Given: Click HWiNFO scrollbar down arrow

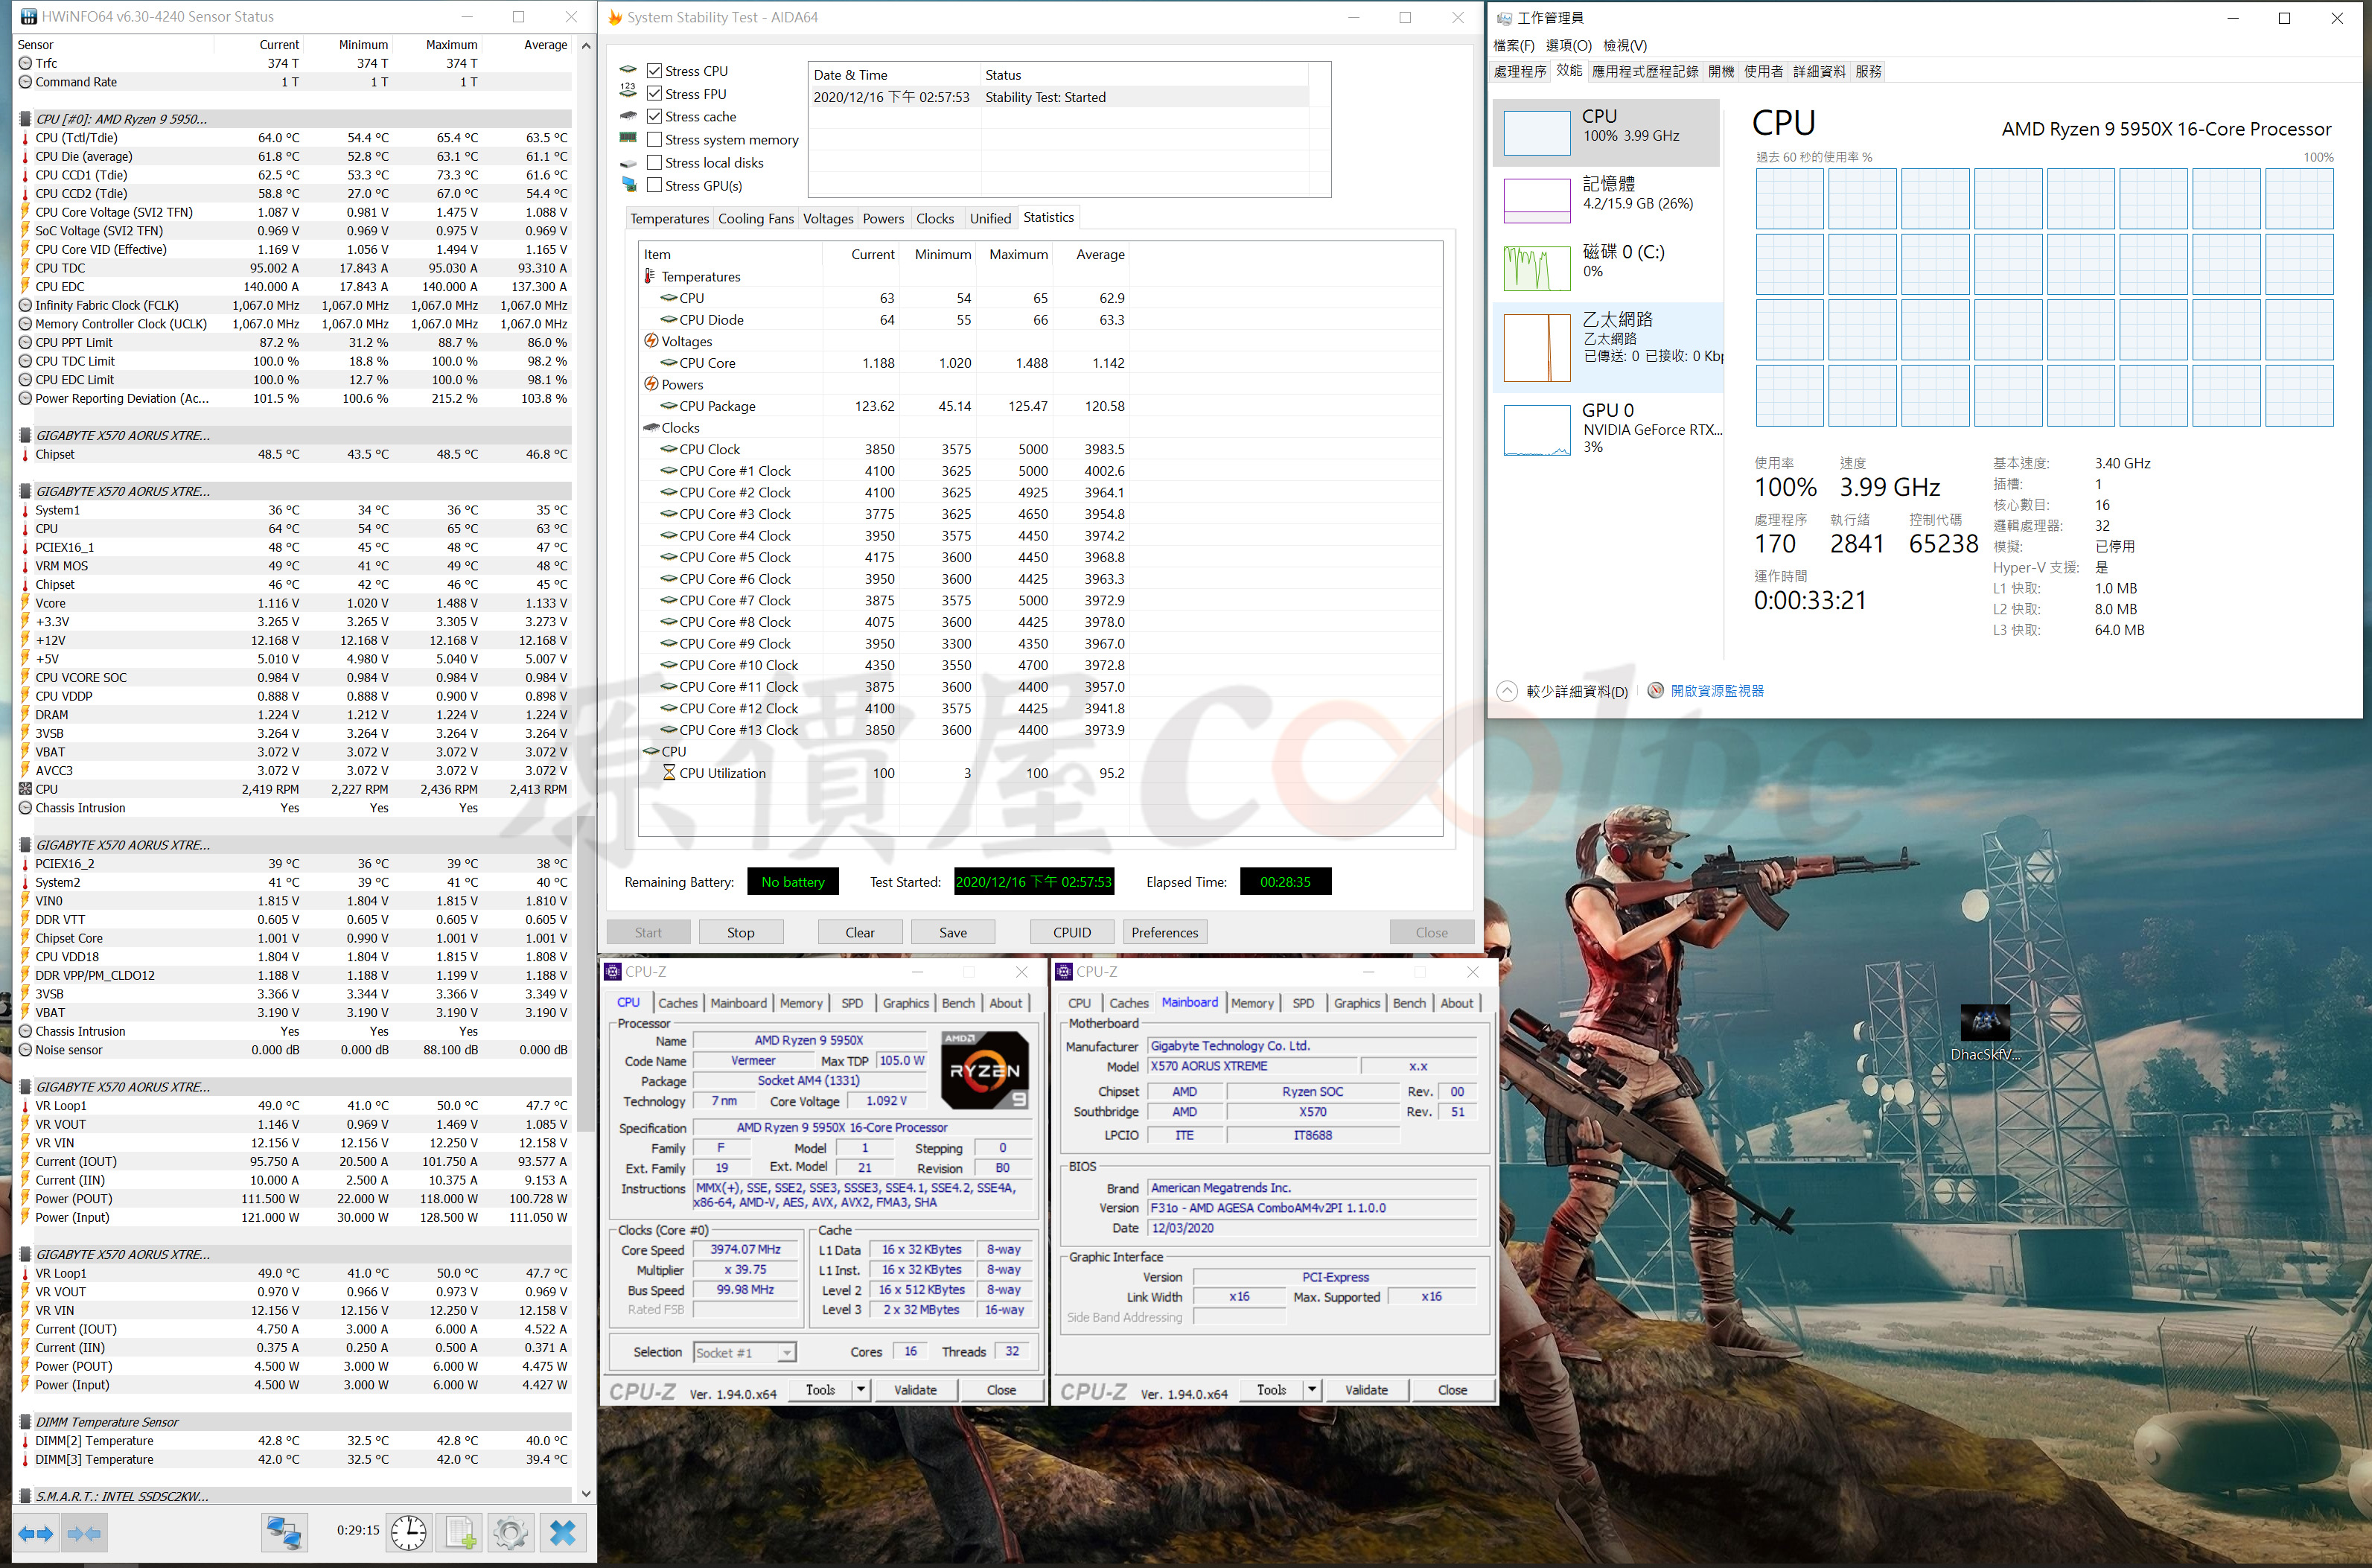Looking at the screenshot, I should (586, 1494).
